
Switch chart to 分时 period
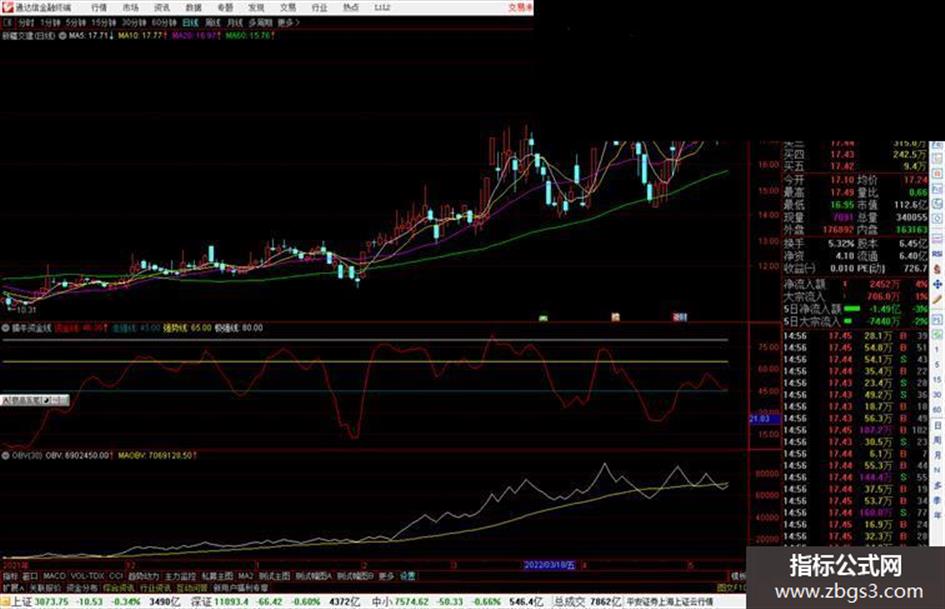(x=26, y=23)
